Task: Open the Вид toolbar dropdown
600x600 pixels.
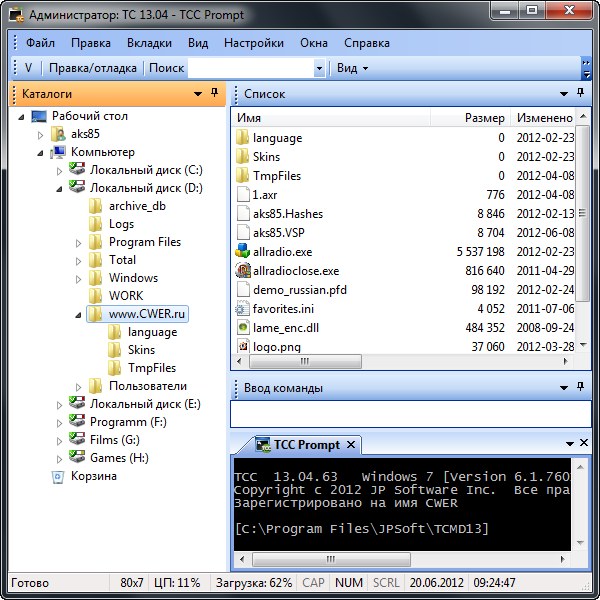Action: point(352,68)
